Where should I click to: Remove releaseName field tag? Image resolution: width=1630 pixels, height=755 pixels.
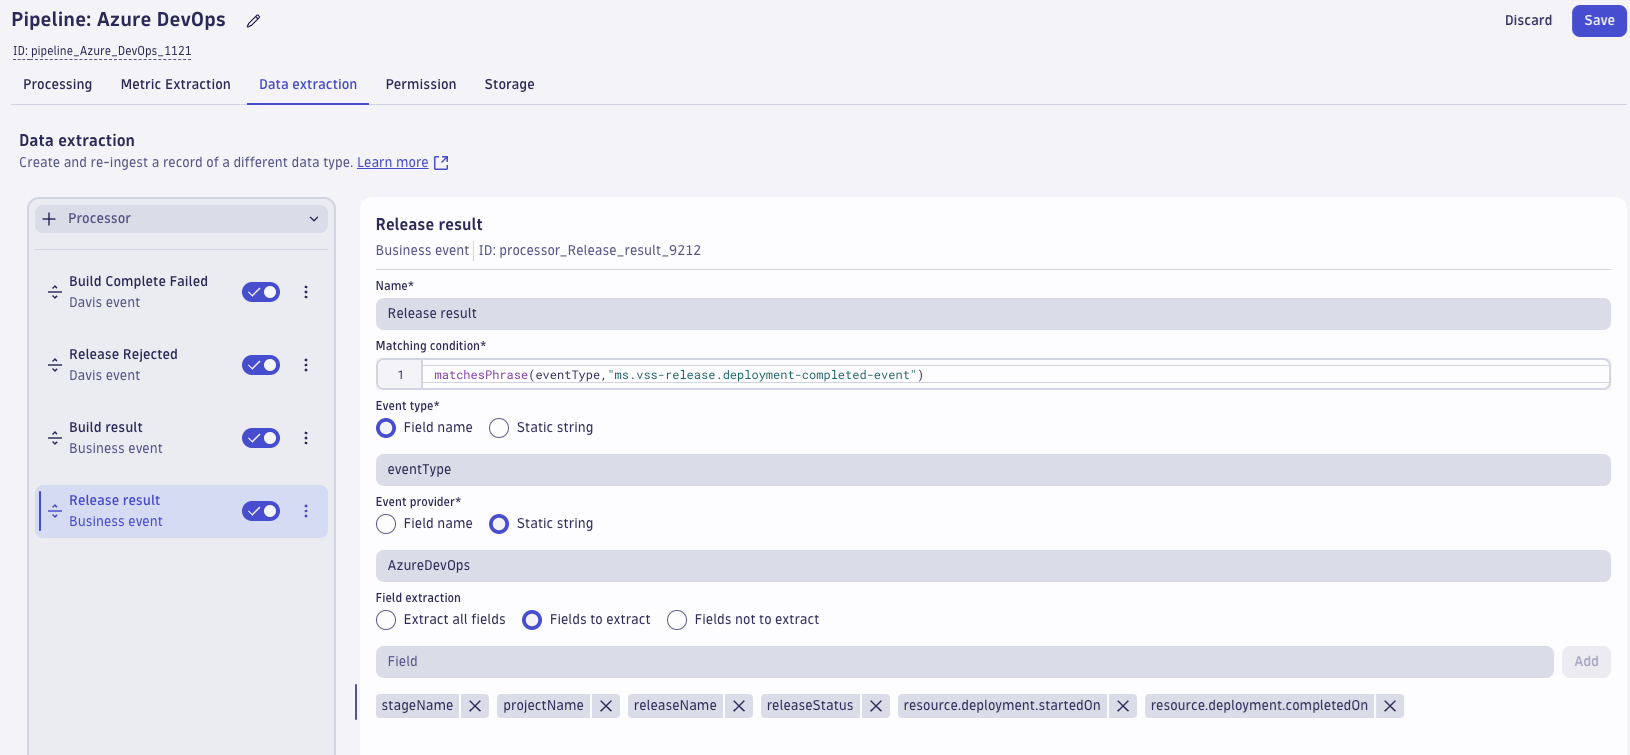click(739, 706)
